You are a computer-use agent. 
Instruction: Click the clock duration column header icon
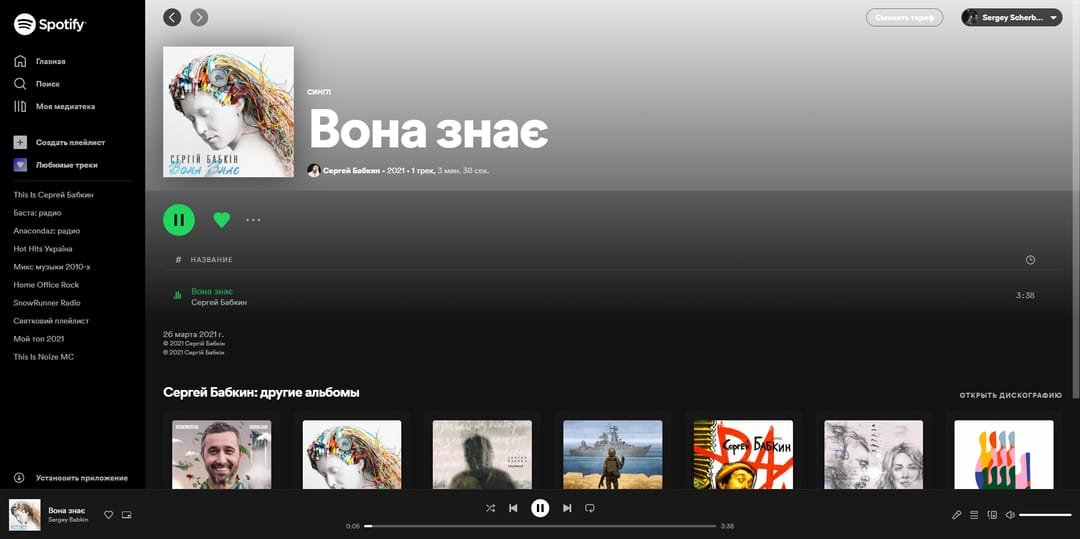pyautogui.click(x=1030, y=260)
